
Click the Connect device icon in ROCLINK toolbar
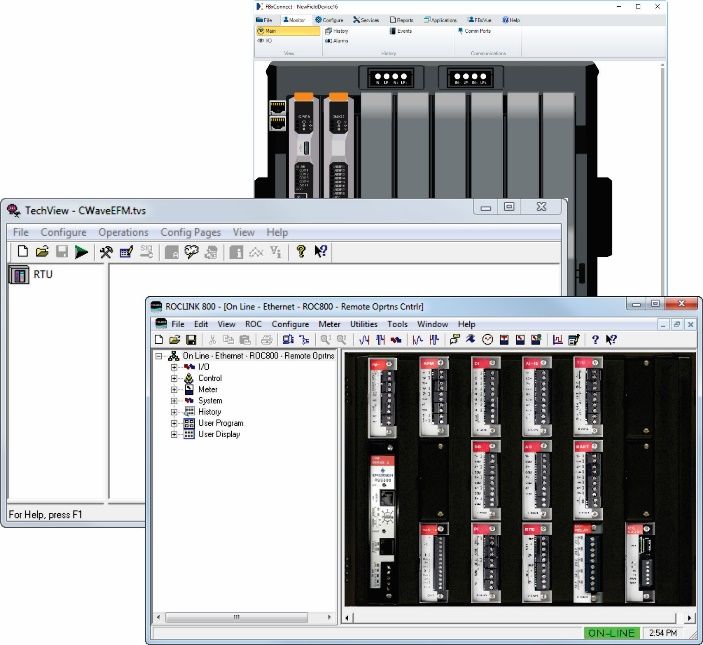pyautogui.click(x=288, y=340)
